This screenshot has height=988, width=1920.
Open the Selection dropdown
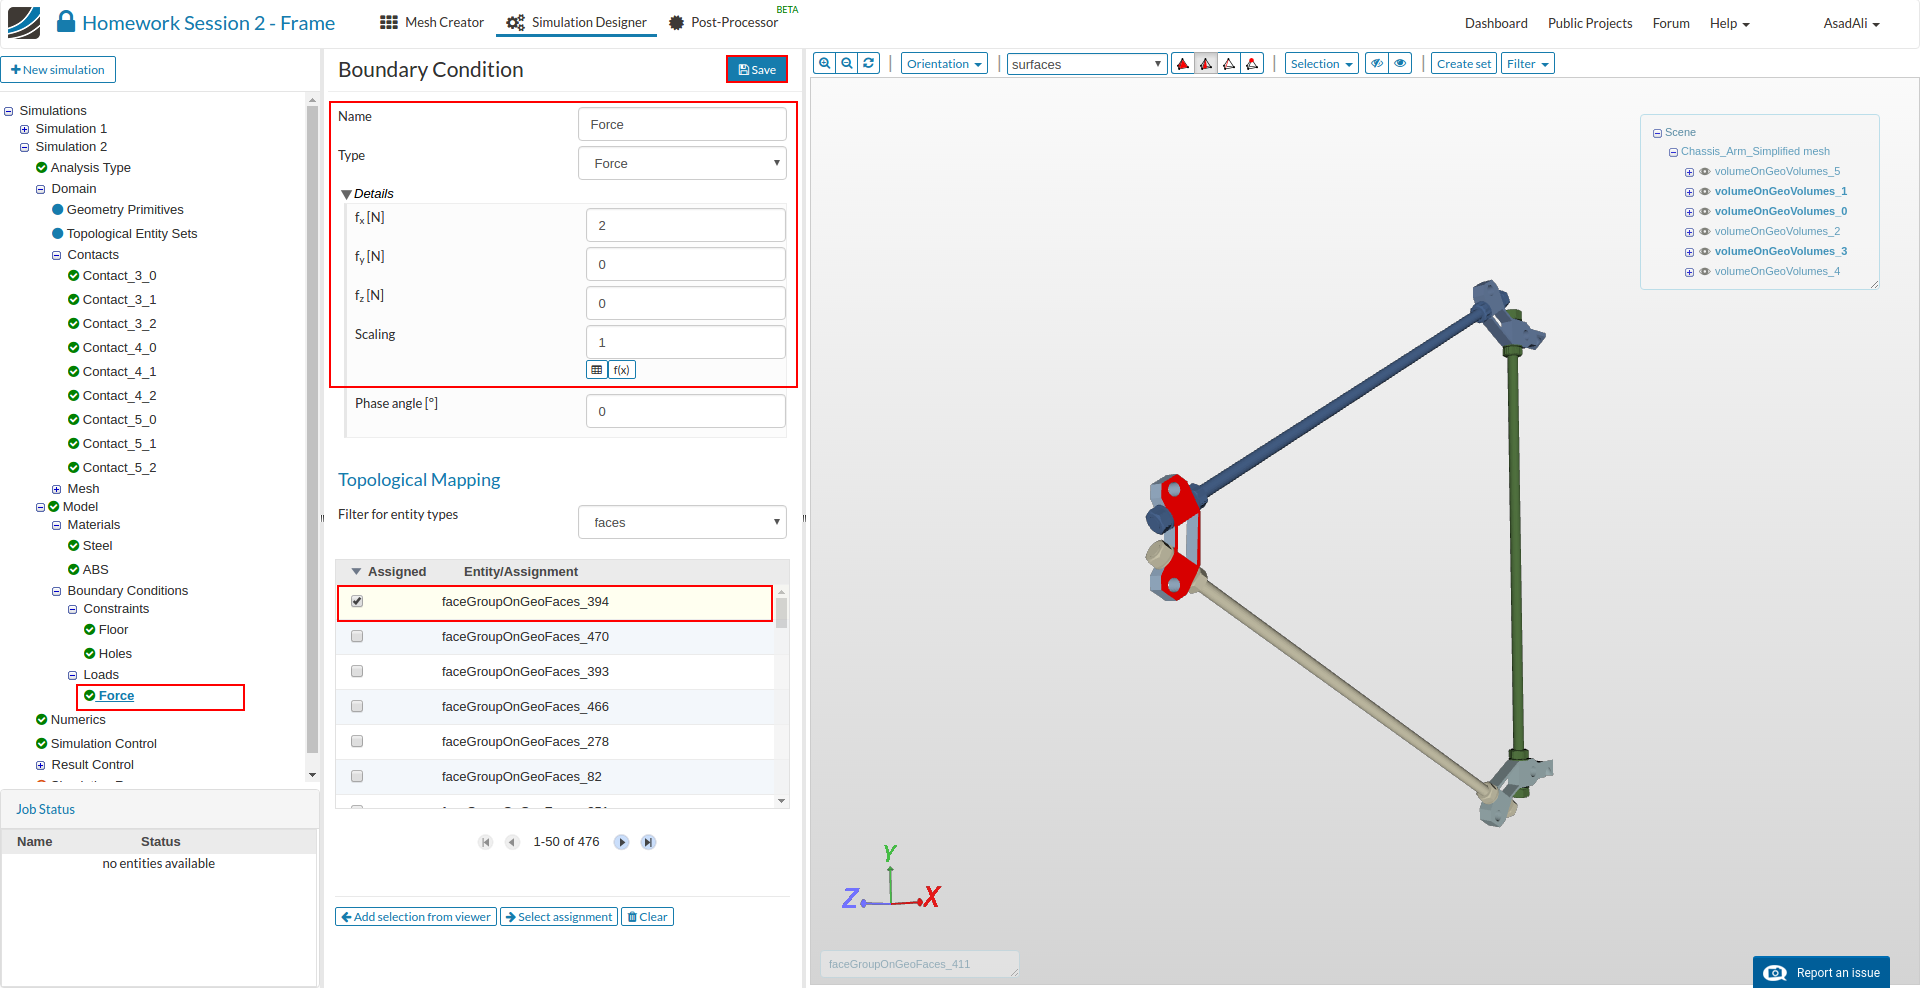click(1322, 64)
